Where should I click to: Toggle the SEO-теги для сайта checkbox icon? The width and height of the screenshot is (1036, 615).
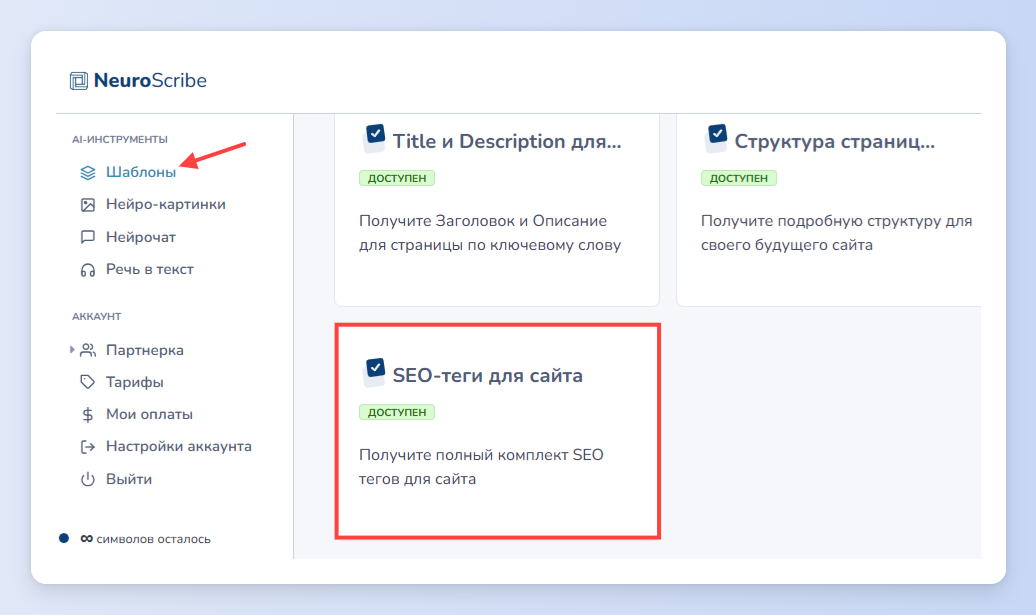pos(375,371)
